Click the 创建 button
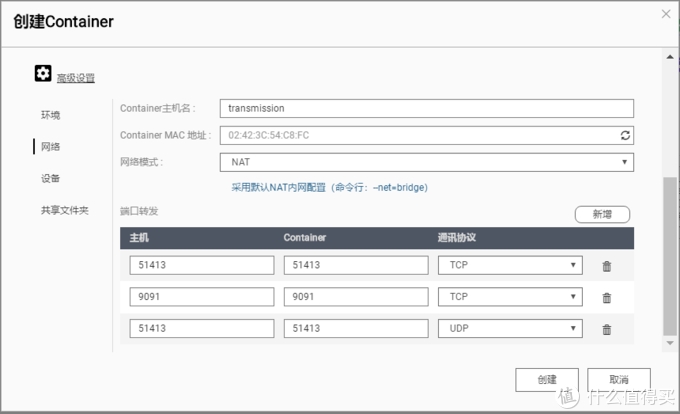 (547, 380)
